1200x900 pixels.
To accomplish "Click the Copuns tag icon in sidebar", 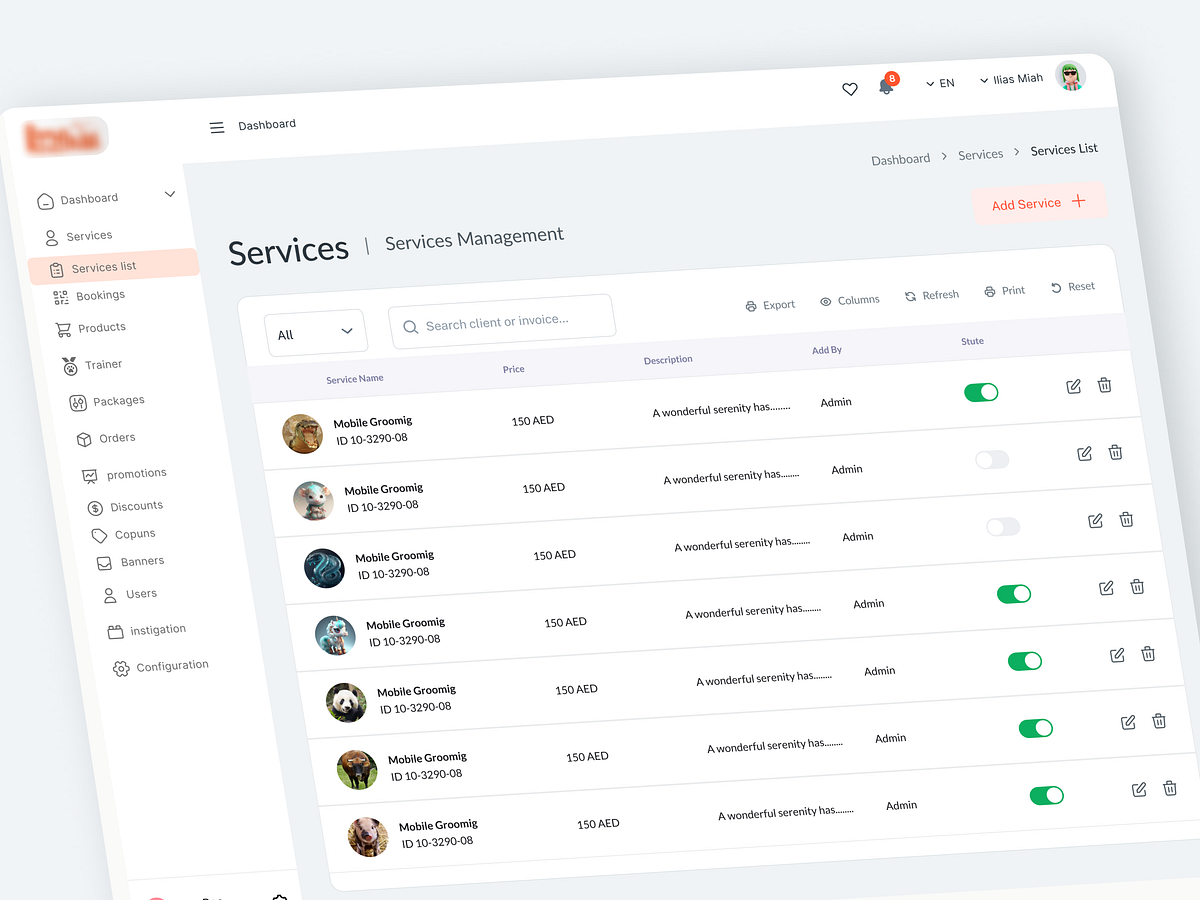I will point(99,536).
